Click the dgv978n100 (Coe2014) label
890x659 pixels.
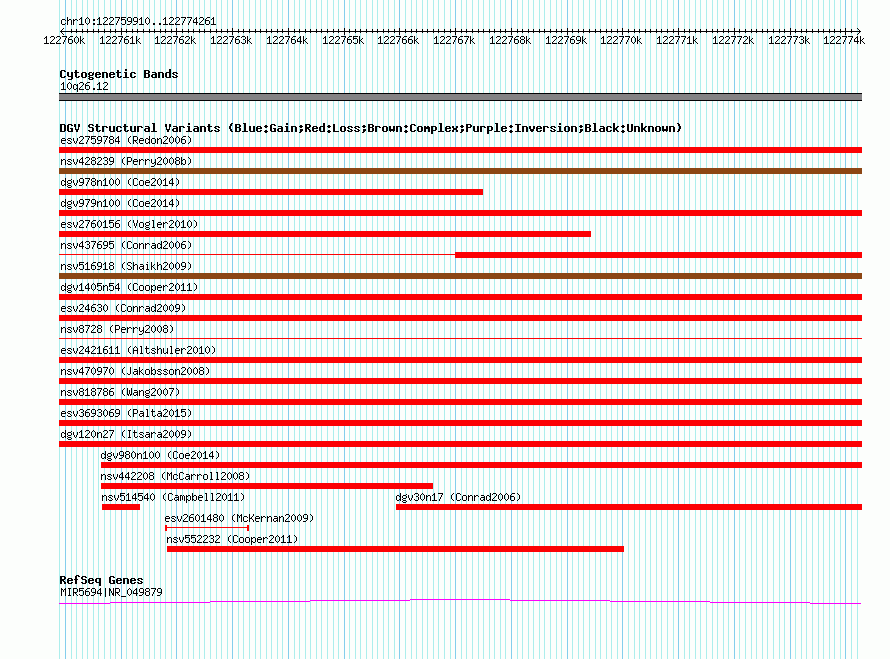[120, 182]
